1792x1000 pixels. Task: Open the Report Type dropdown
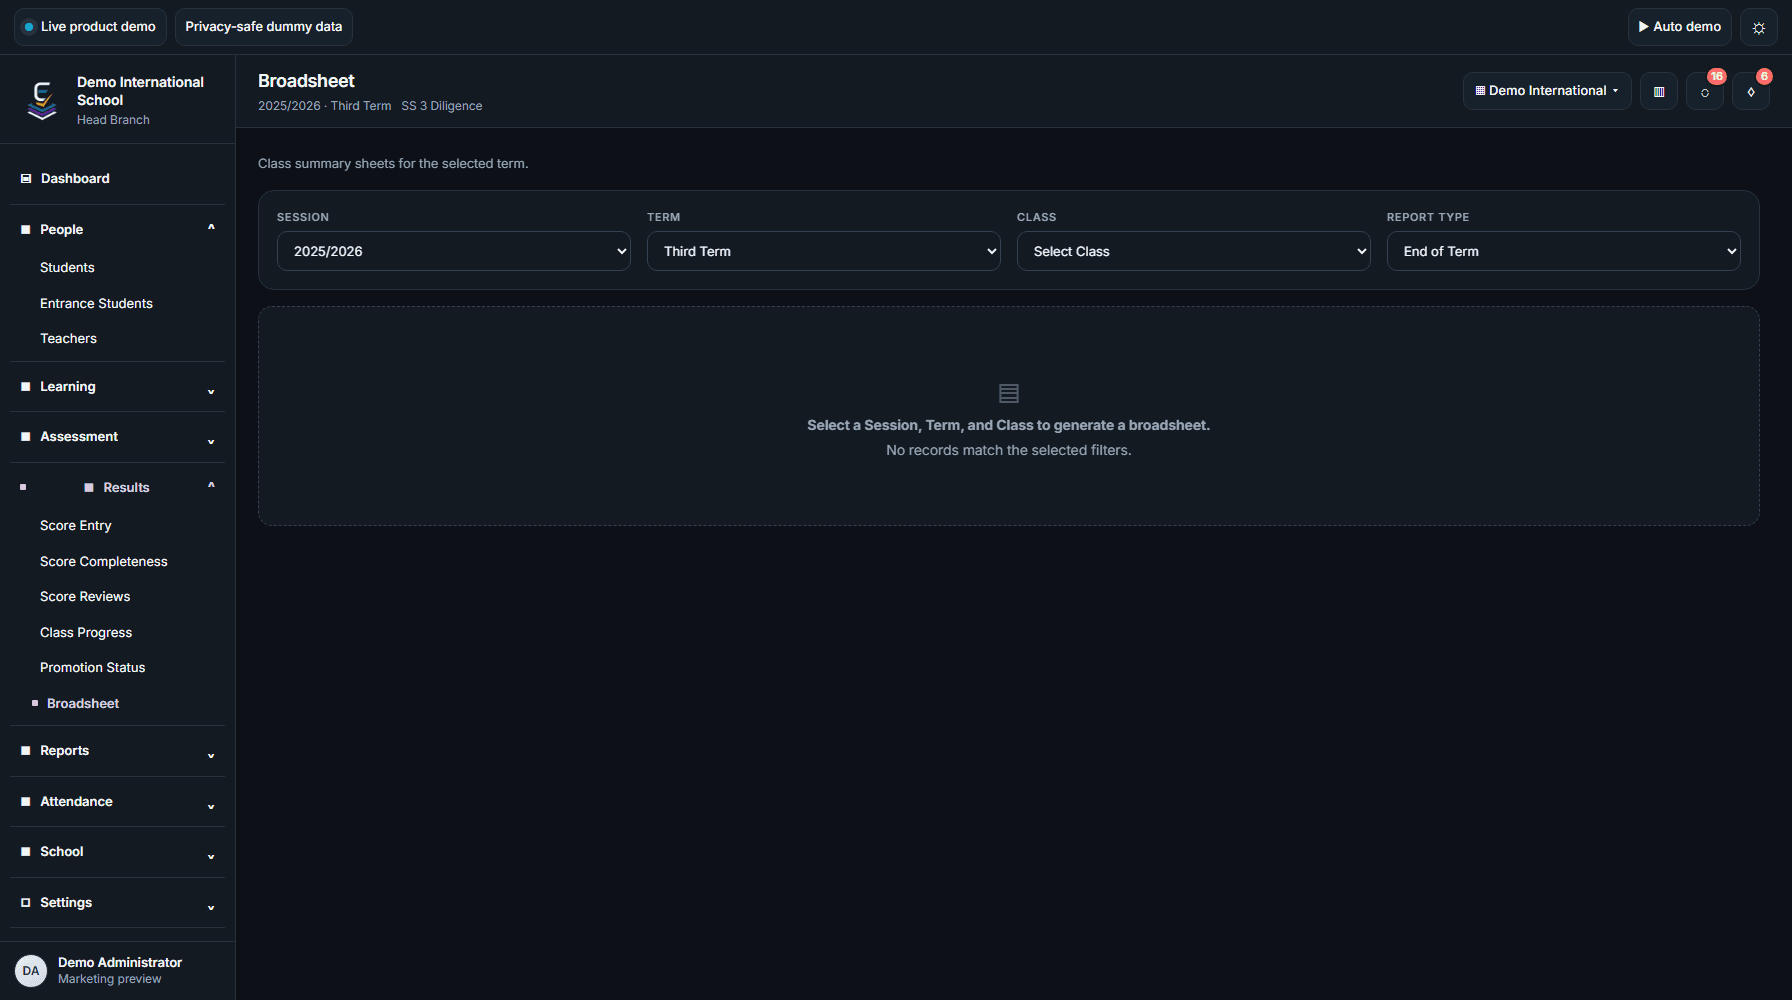click(x=1564, y=251)
